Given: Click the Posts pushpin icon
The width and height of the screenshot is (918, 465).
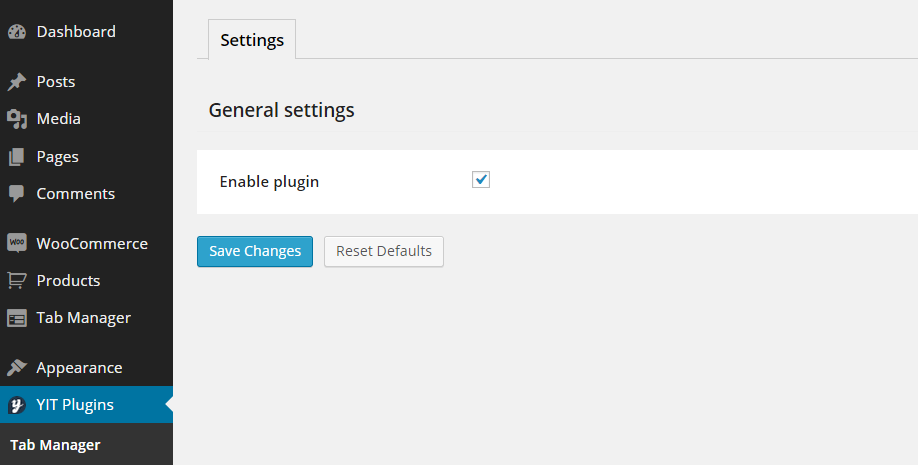Looking at the screenshot, I should click(16, 82).
